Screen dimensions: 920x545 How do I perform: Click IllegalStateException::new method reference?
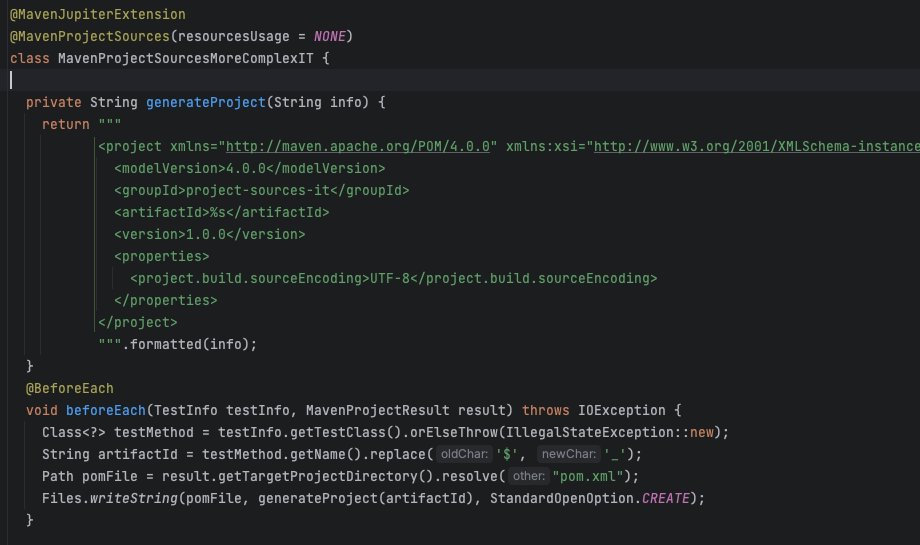(610, 432)
